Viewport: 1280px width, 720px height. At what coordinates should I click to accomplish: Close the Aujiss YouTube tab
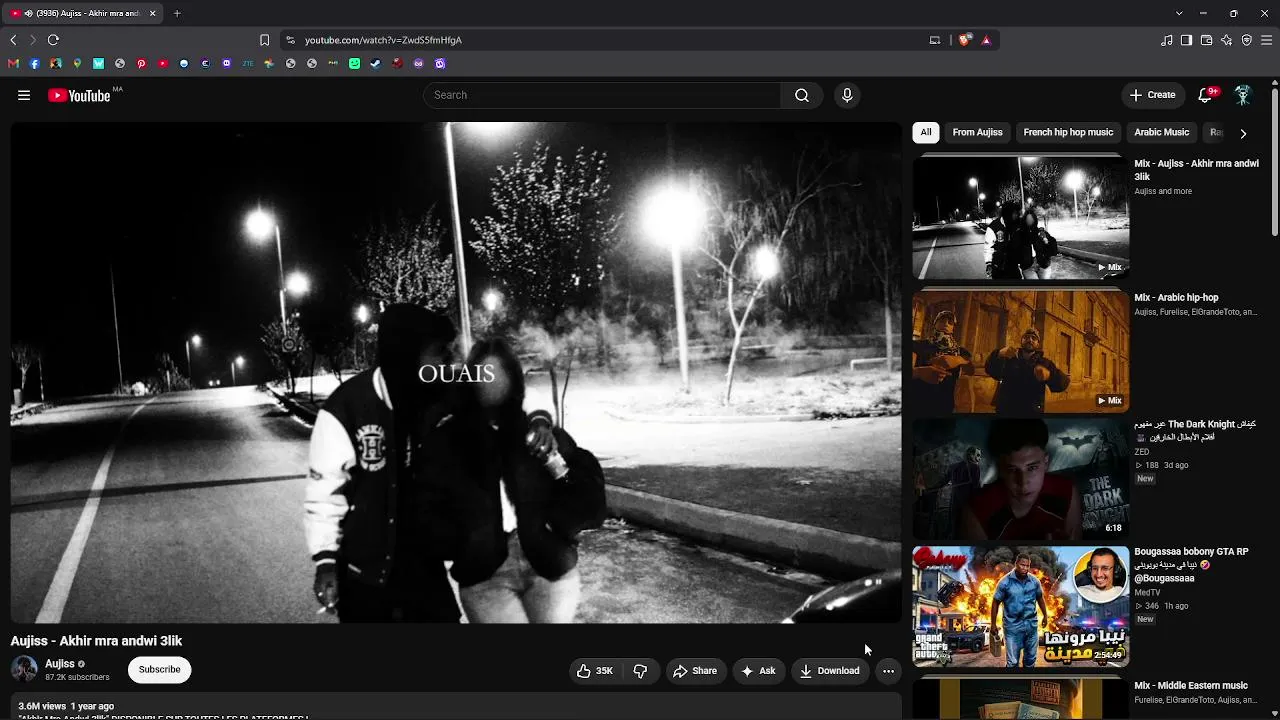(x=152, y=13)
